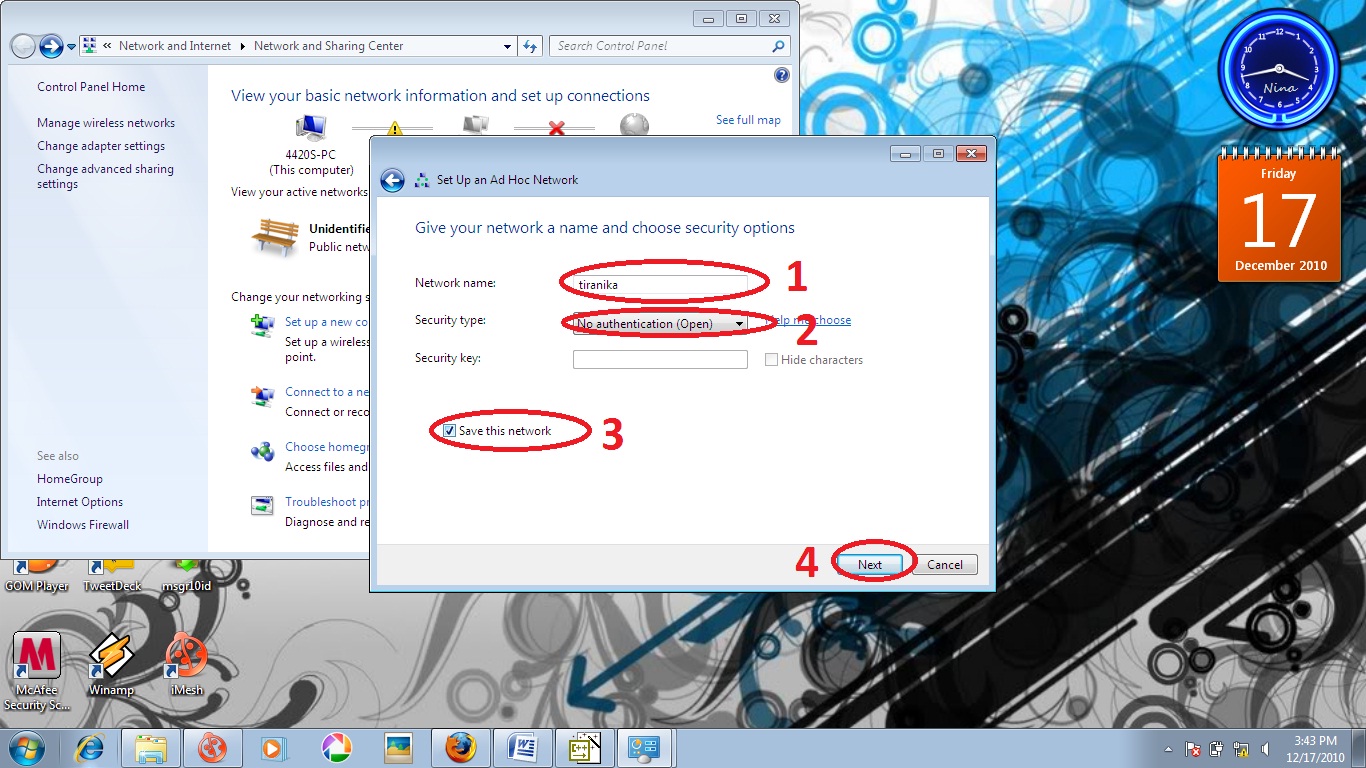Click the Search Control Panel magnifier icon

click(778, 46)
